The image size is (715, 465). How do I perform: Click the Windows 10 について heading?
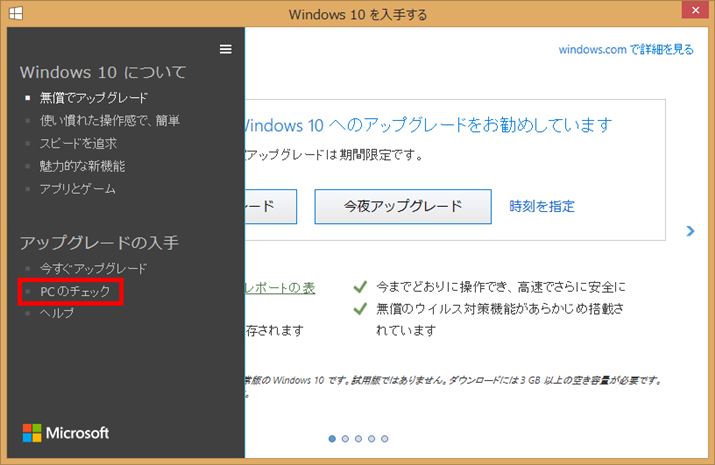pos(103,72)
